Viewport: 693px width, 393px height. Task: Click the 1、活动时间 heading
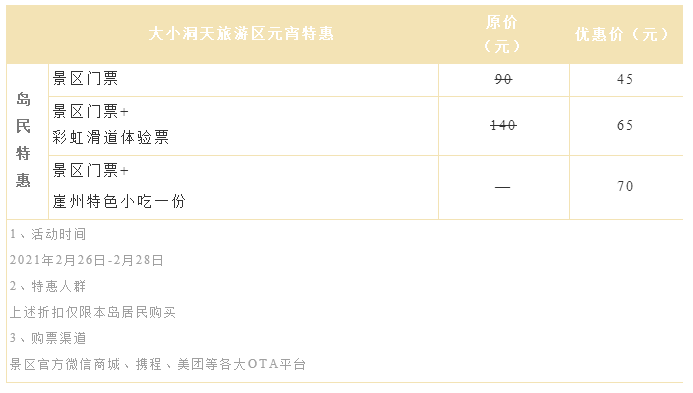(48, 234)
